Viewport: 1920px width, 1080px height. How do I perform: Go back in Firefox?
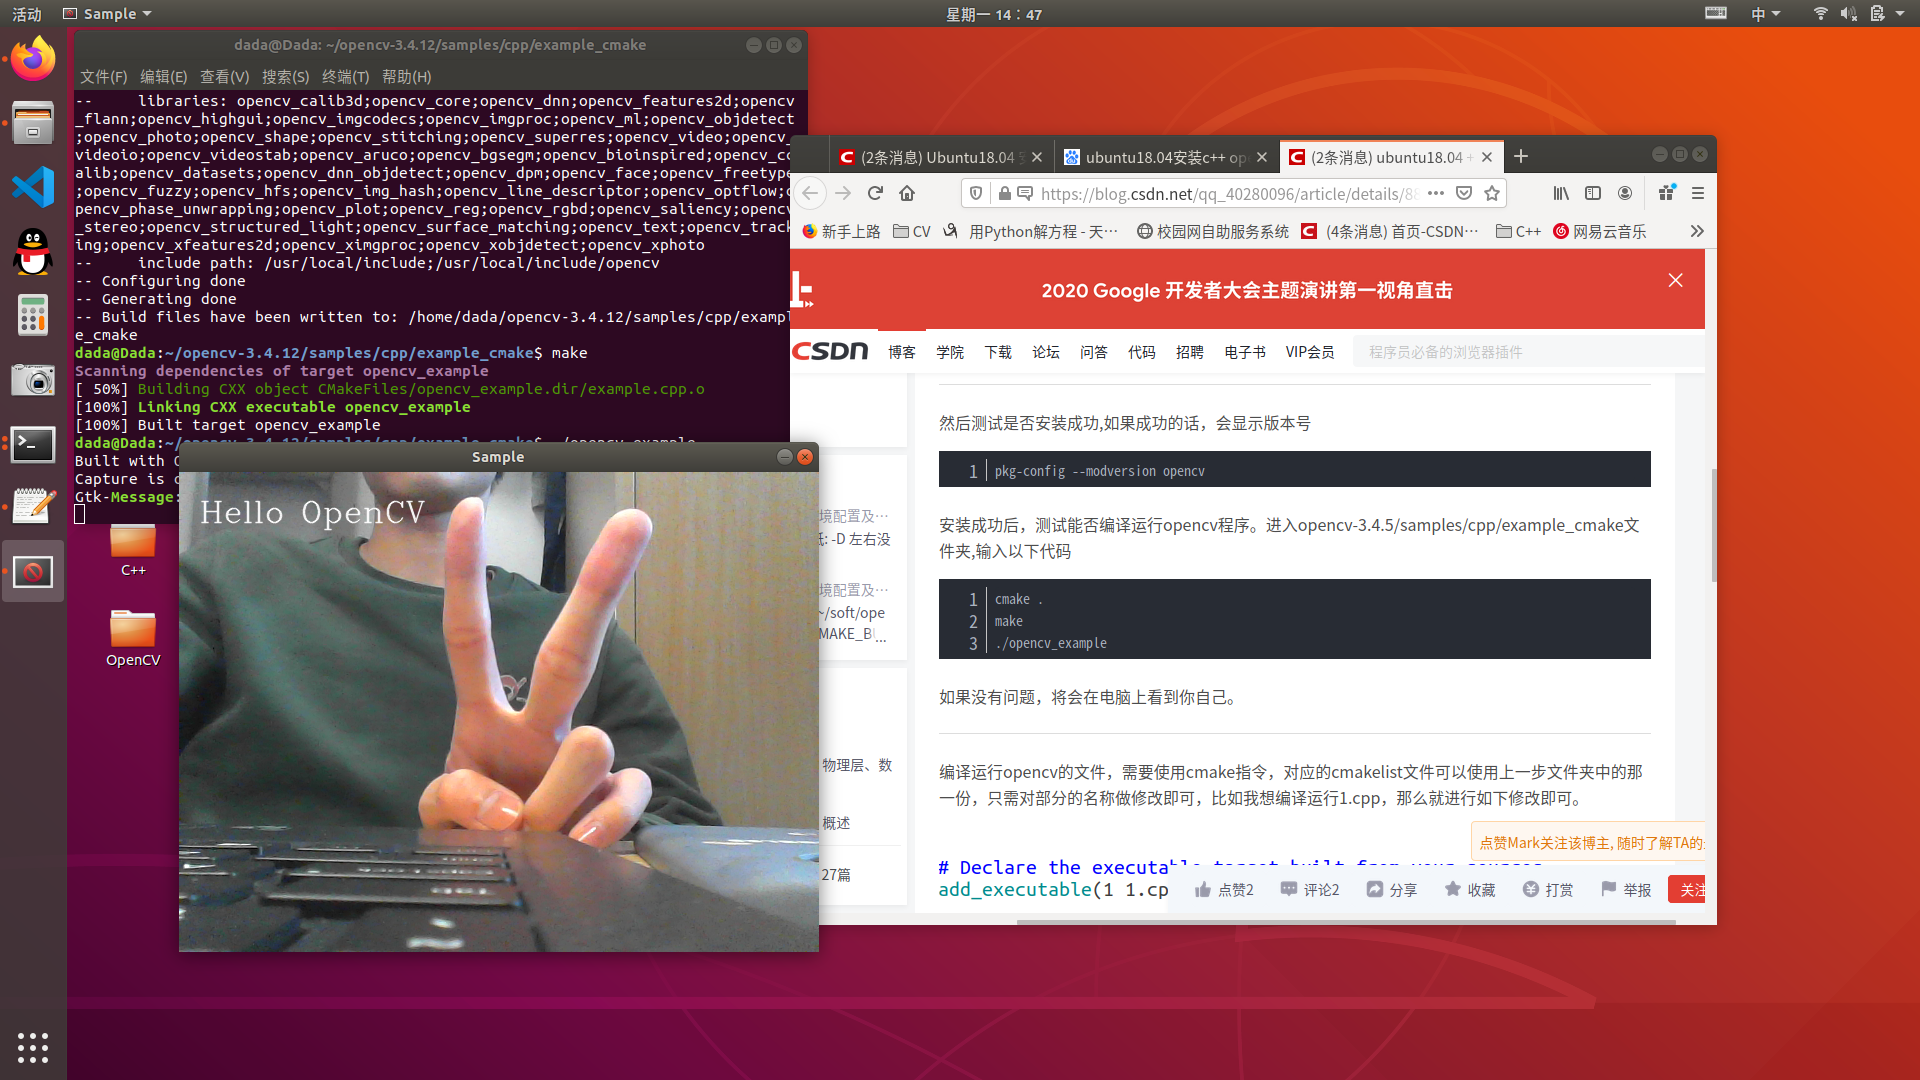811,193
